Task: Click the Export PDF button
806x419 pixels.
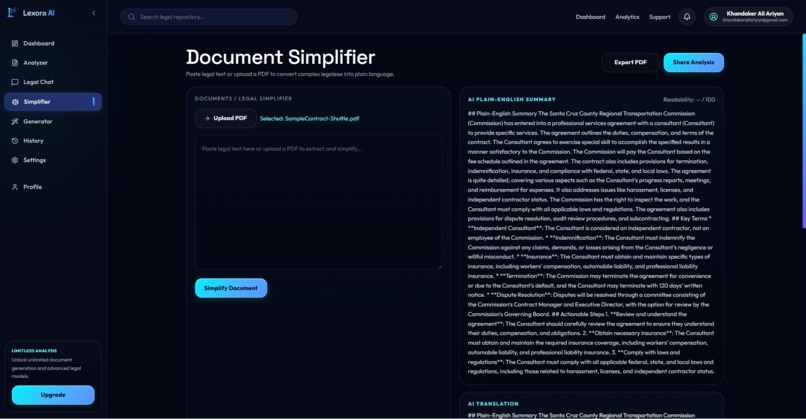Action: 630,62
